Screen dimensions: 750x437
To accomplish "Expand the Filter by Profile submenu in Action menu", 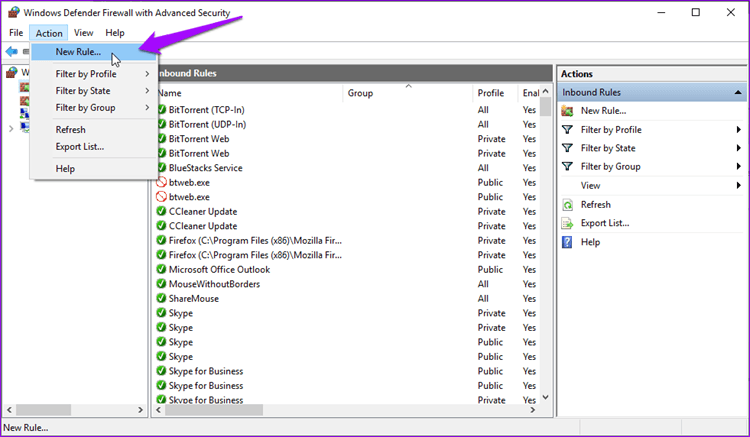I will (x=147, y=74).
